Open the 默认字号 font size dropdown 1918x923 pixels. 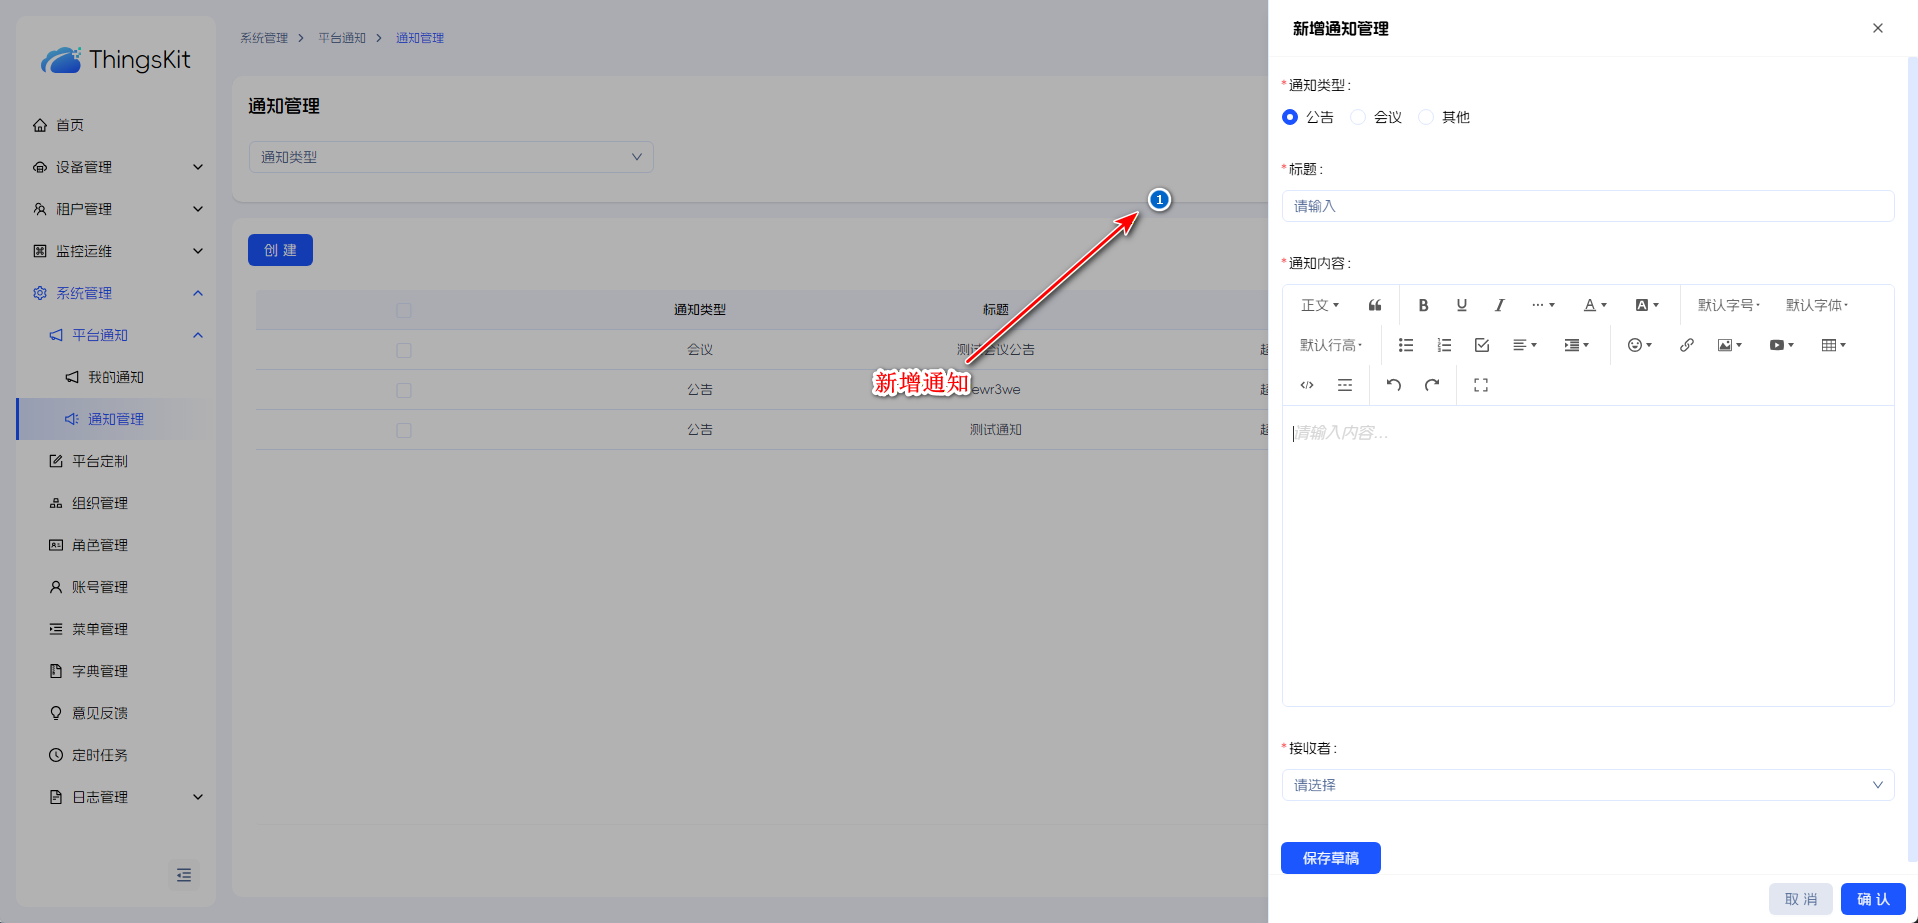(1728, 305)
